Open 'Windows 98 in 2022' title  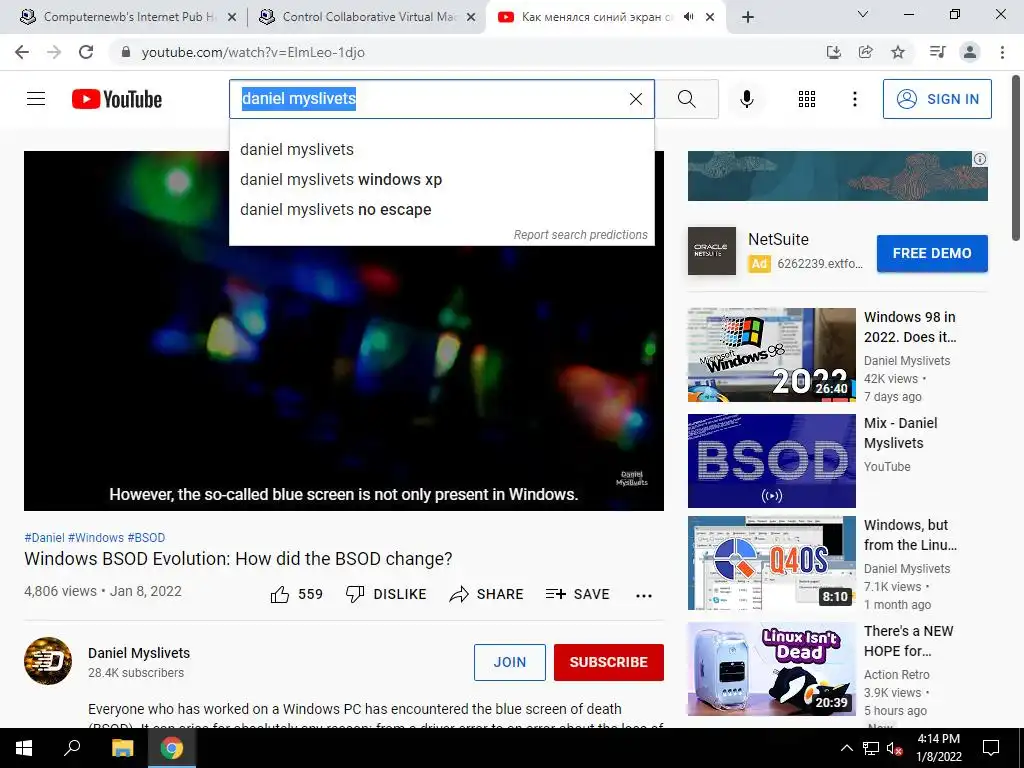910,327
